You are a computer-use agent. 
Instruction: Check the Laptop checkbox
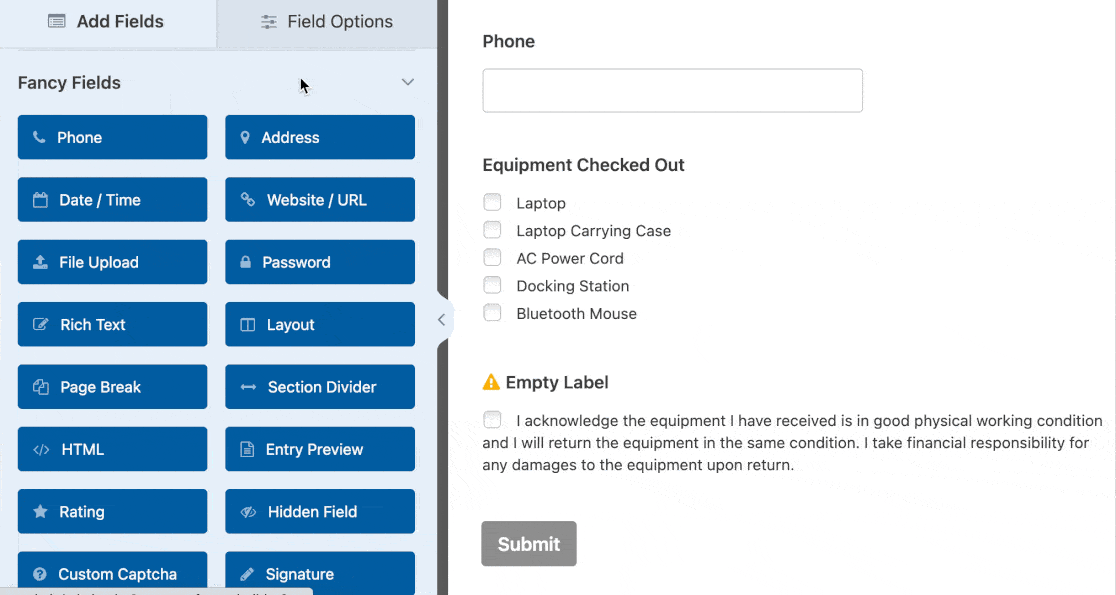coord(493,203)
